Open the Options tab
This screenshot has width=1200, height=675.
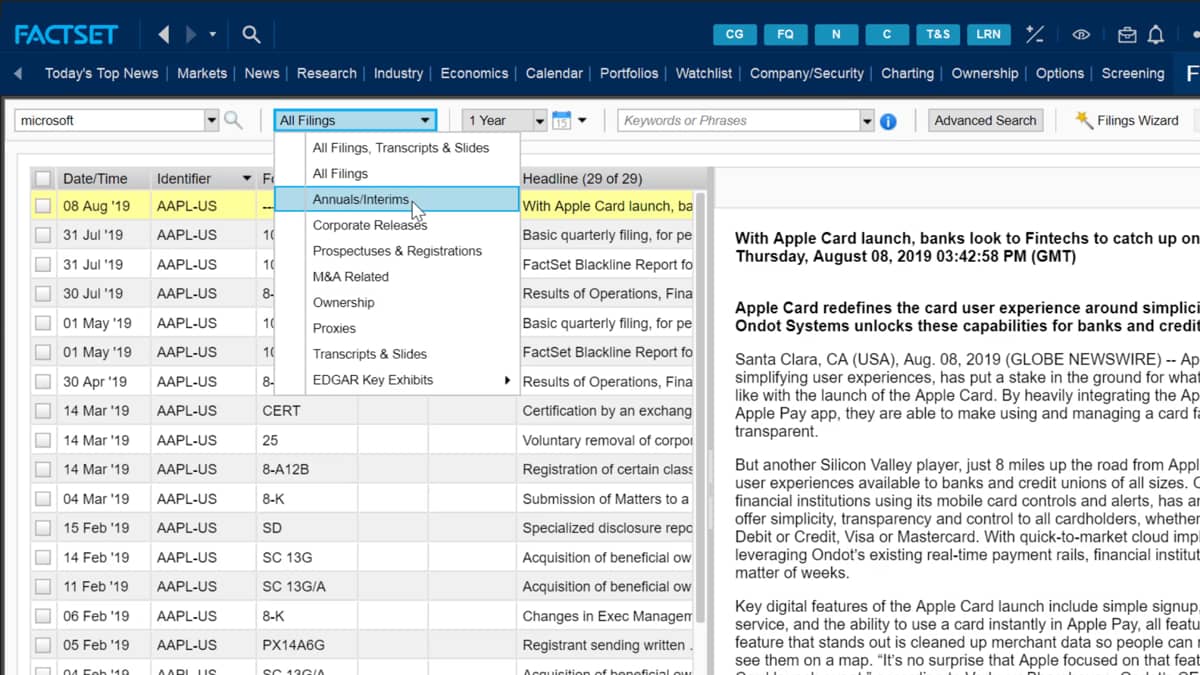(1060, 73)
